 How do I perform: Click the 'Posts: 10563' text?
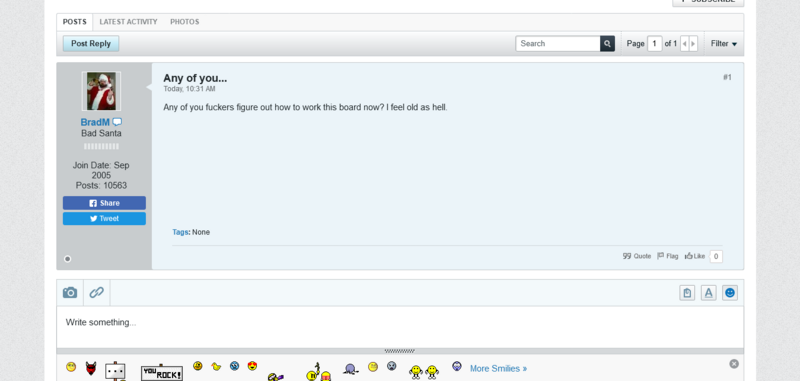click(x=101, y=186)
